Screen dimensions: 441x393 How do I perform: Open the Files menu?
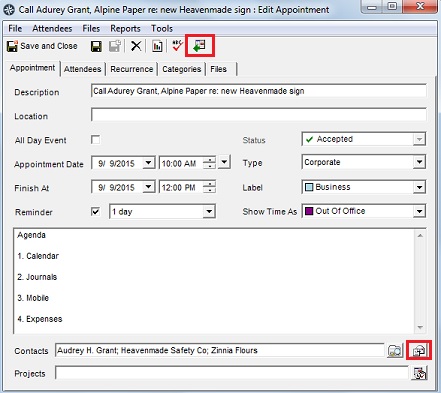pyautogui.click(x=91, y=29)
